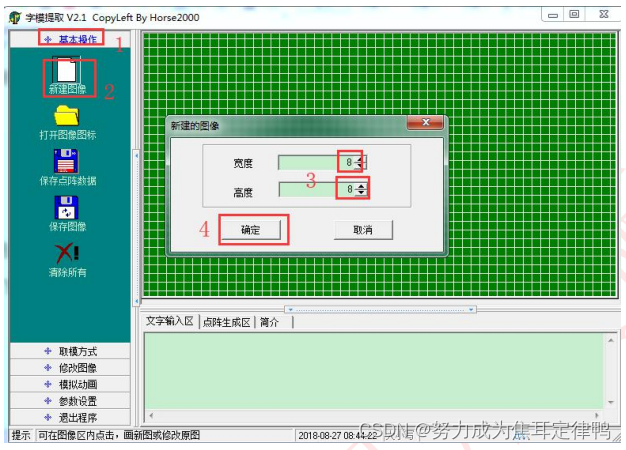This screenshot has height=450, width=626.
Task: Cancel the dialog with 取消
Action: (363, 230)
